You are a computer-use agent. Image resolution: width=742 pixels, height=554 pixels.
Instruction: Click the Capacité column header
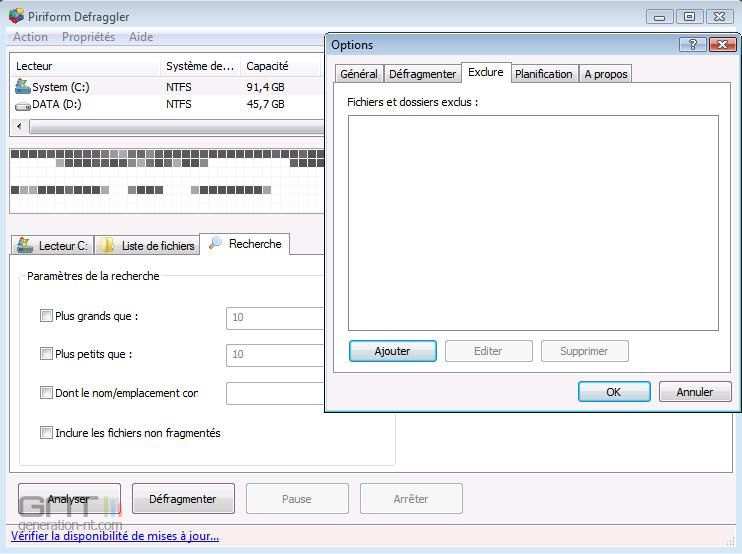point(282,66)
